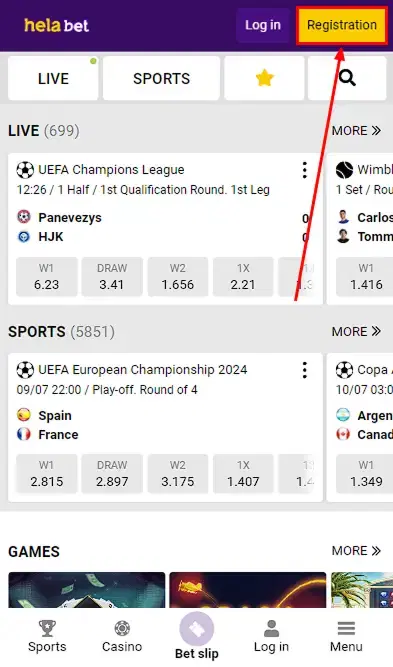Select W1 odds 6.23 for Panevezys
This screenshot has height=667, width=393.
click(46, 276)
